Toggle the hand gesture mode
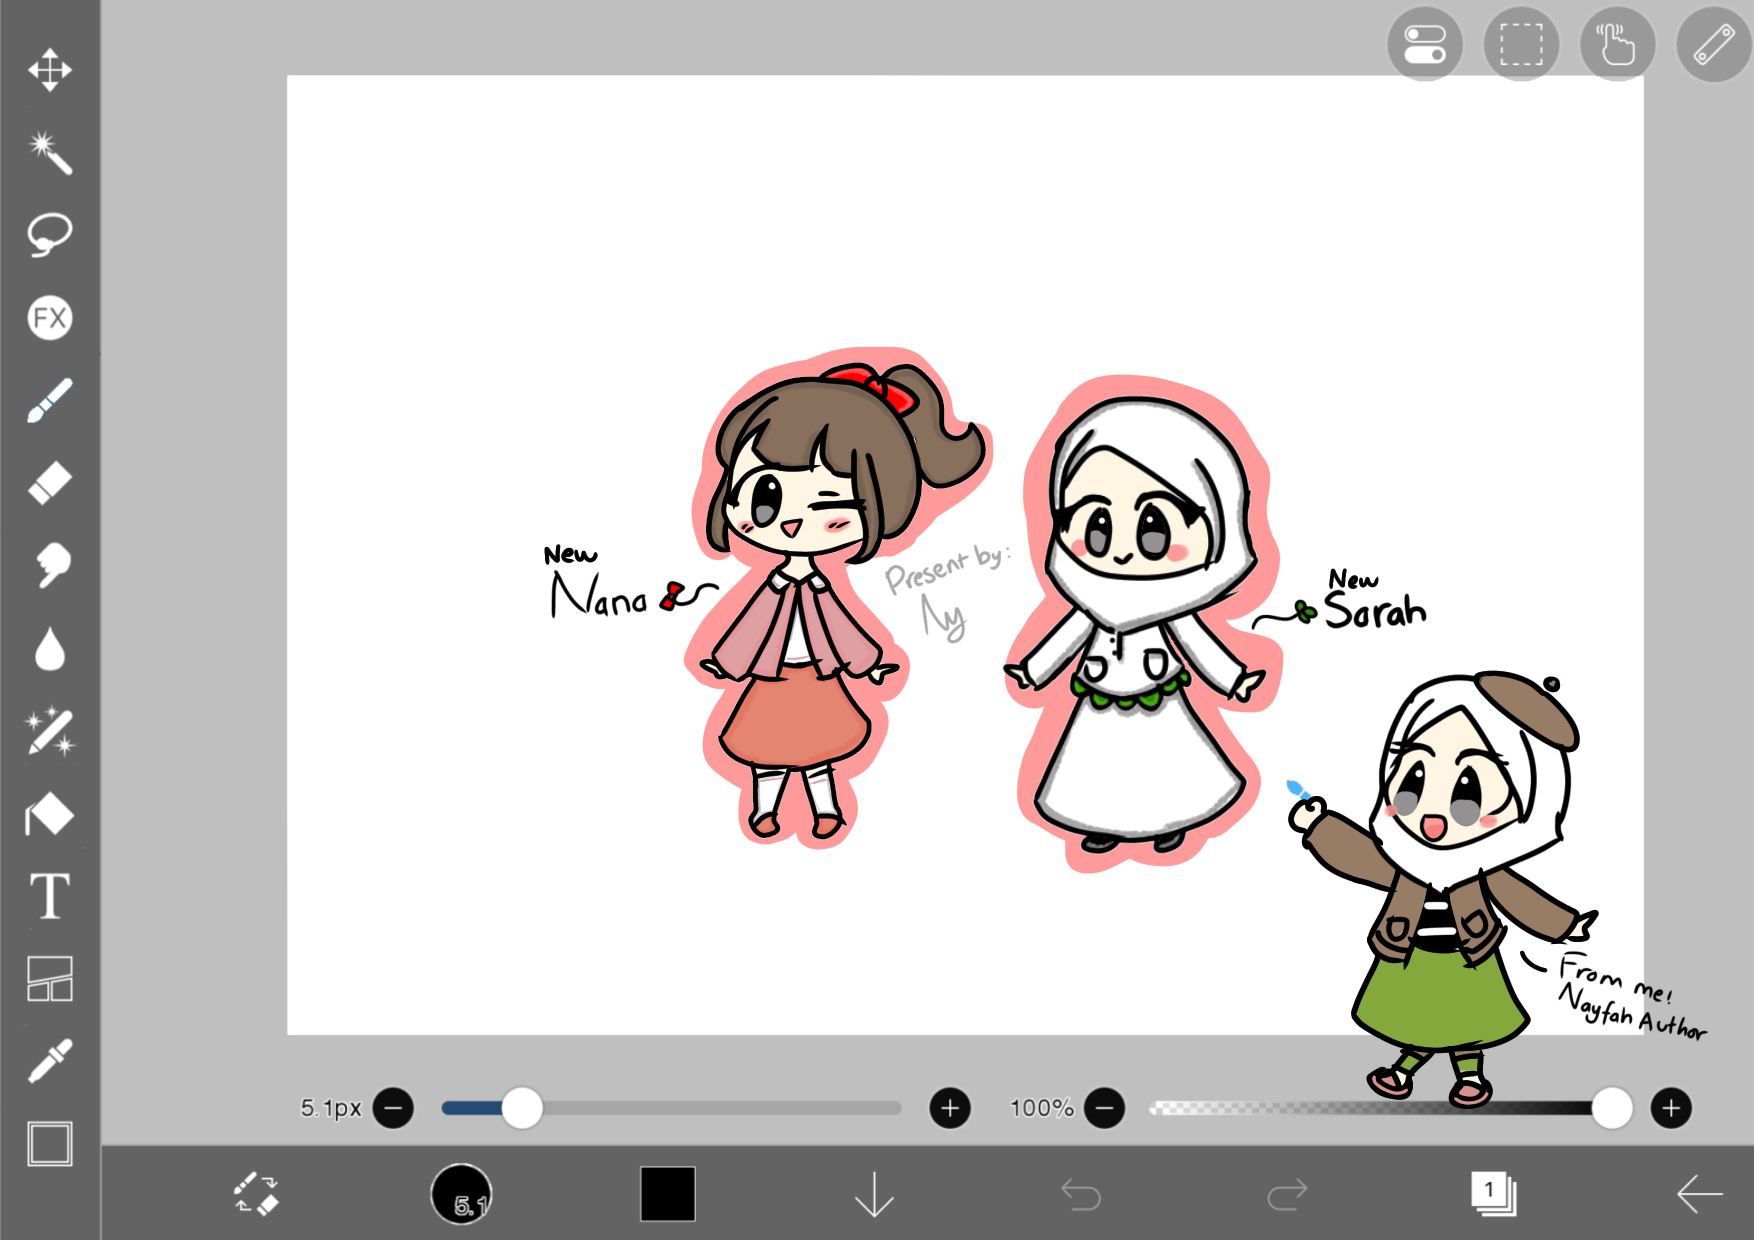Screen dimensions: 1754x1240 pos(1615,44)
